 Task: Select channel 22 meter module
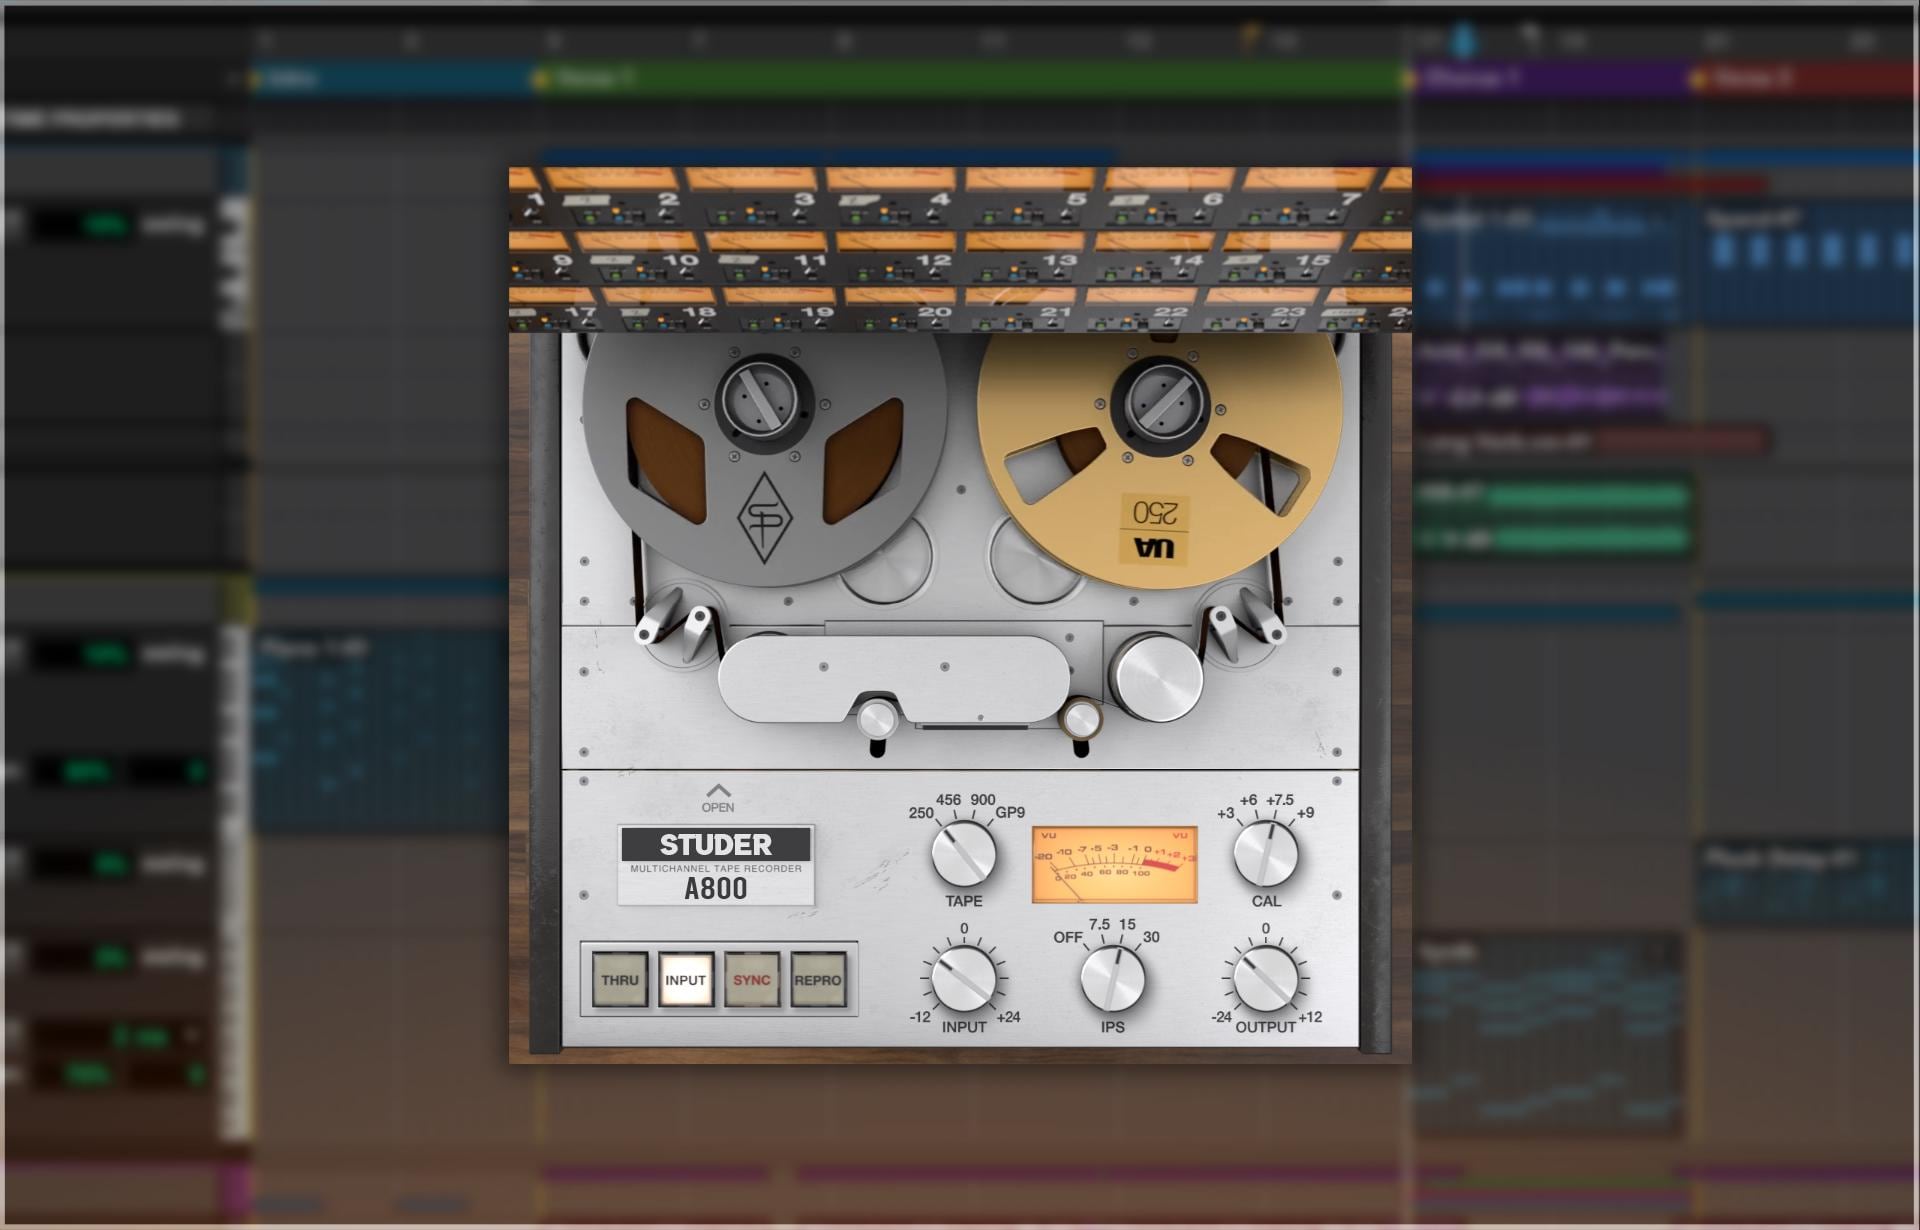tap(1141, 309)
